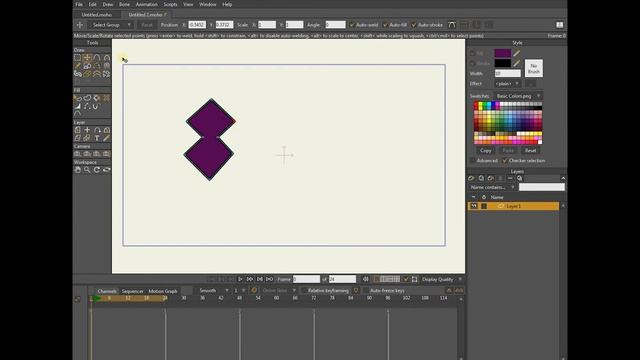The image size is (640, 360).
Task: Choose the highlighted Transform Points tool
Action: tap(87, 58)
